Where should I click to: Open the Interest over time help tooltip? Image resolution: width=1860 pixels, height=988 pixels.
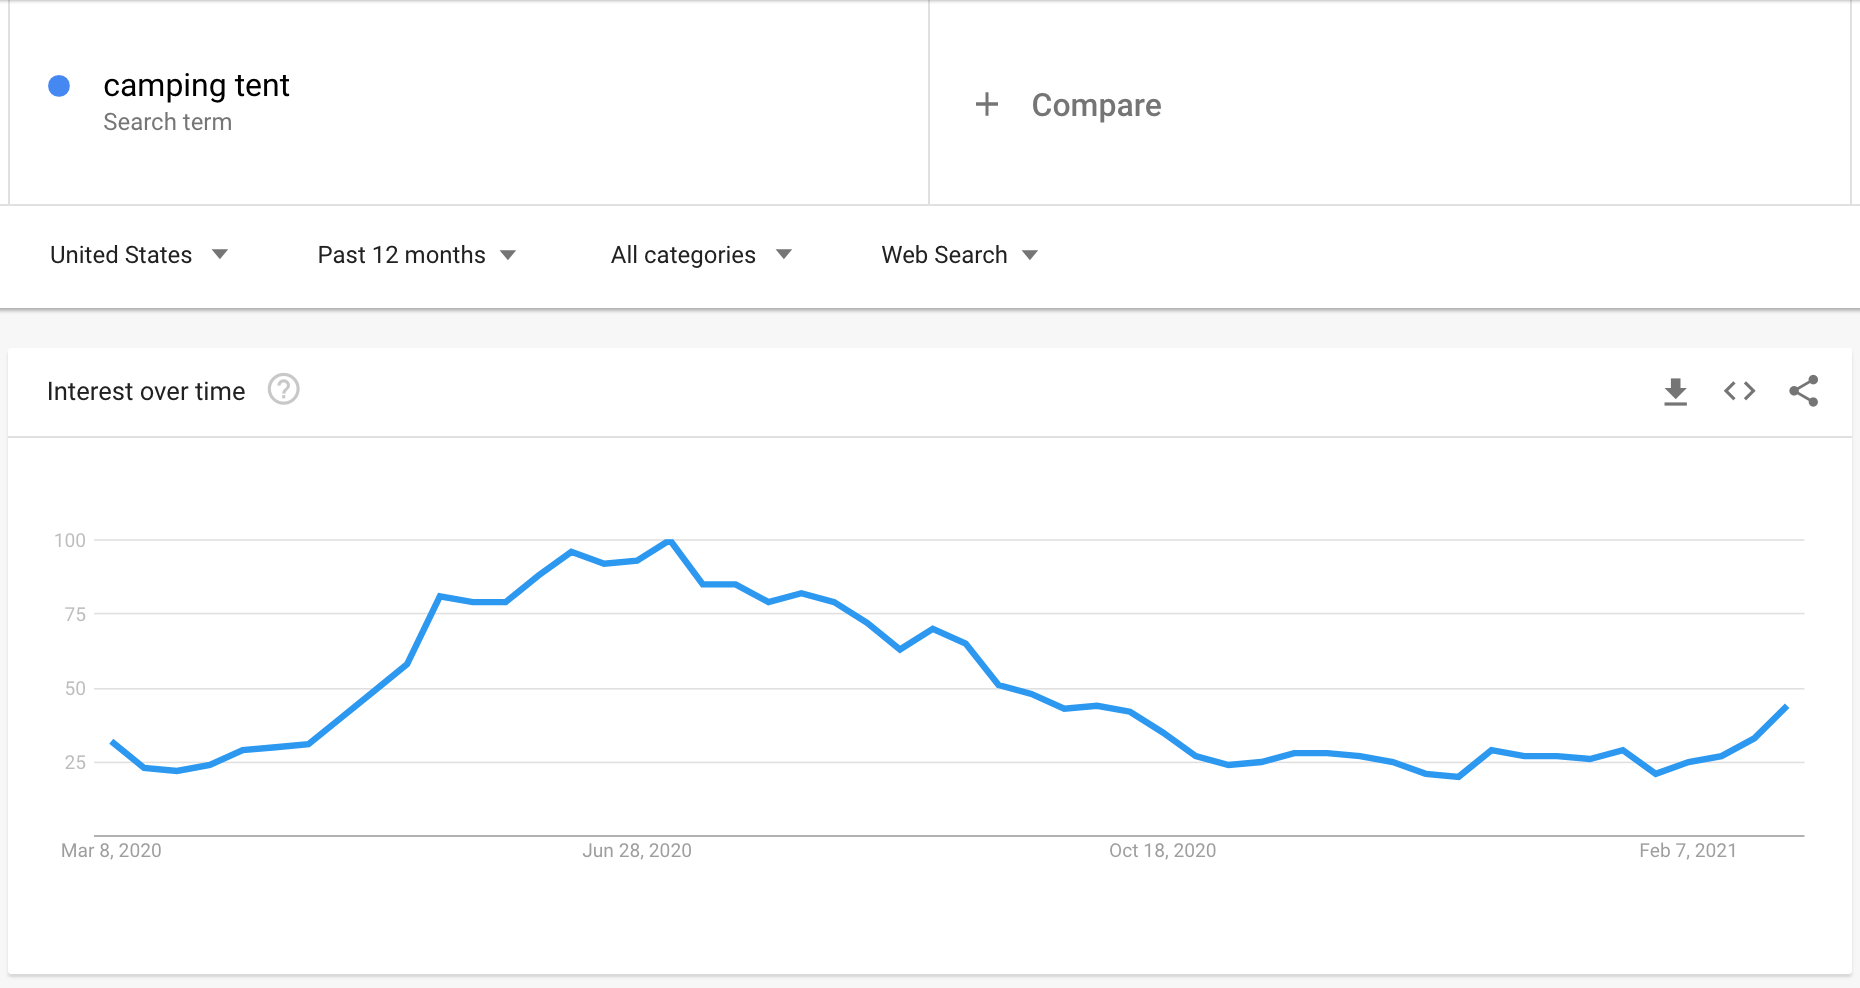tap(284, 389)
